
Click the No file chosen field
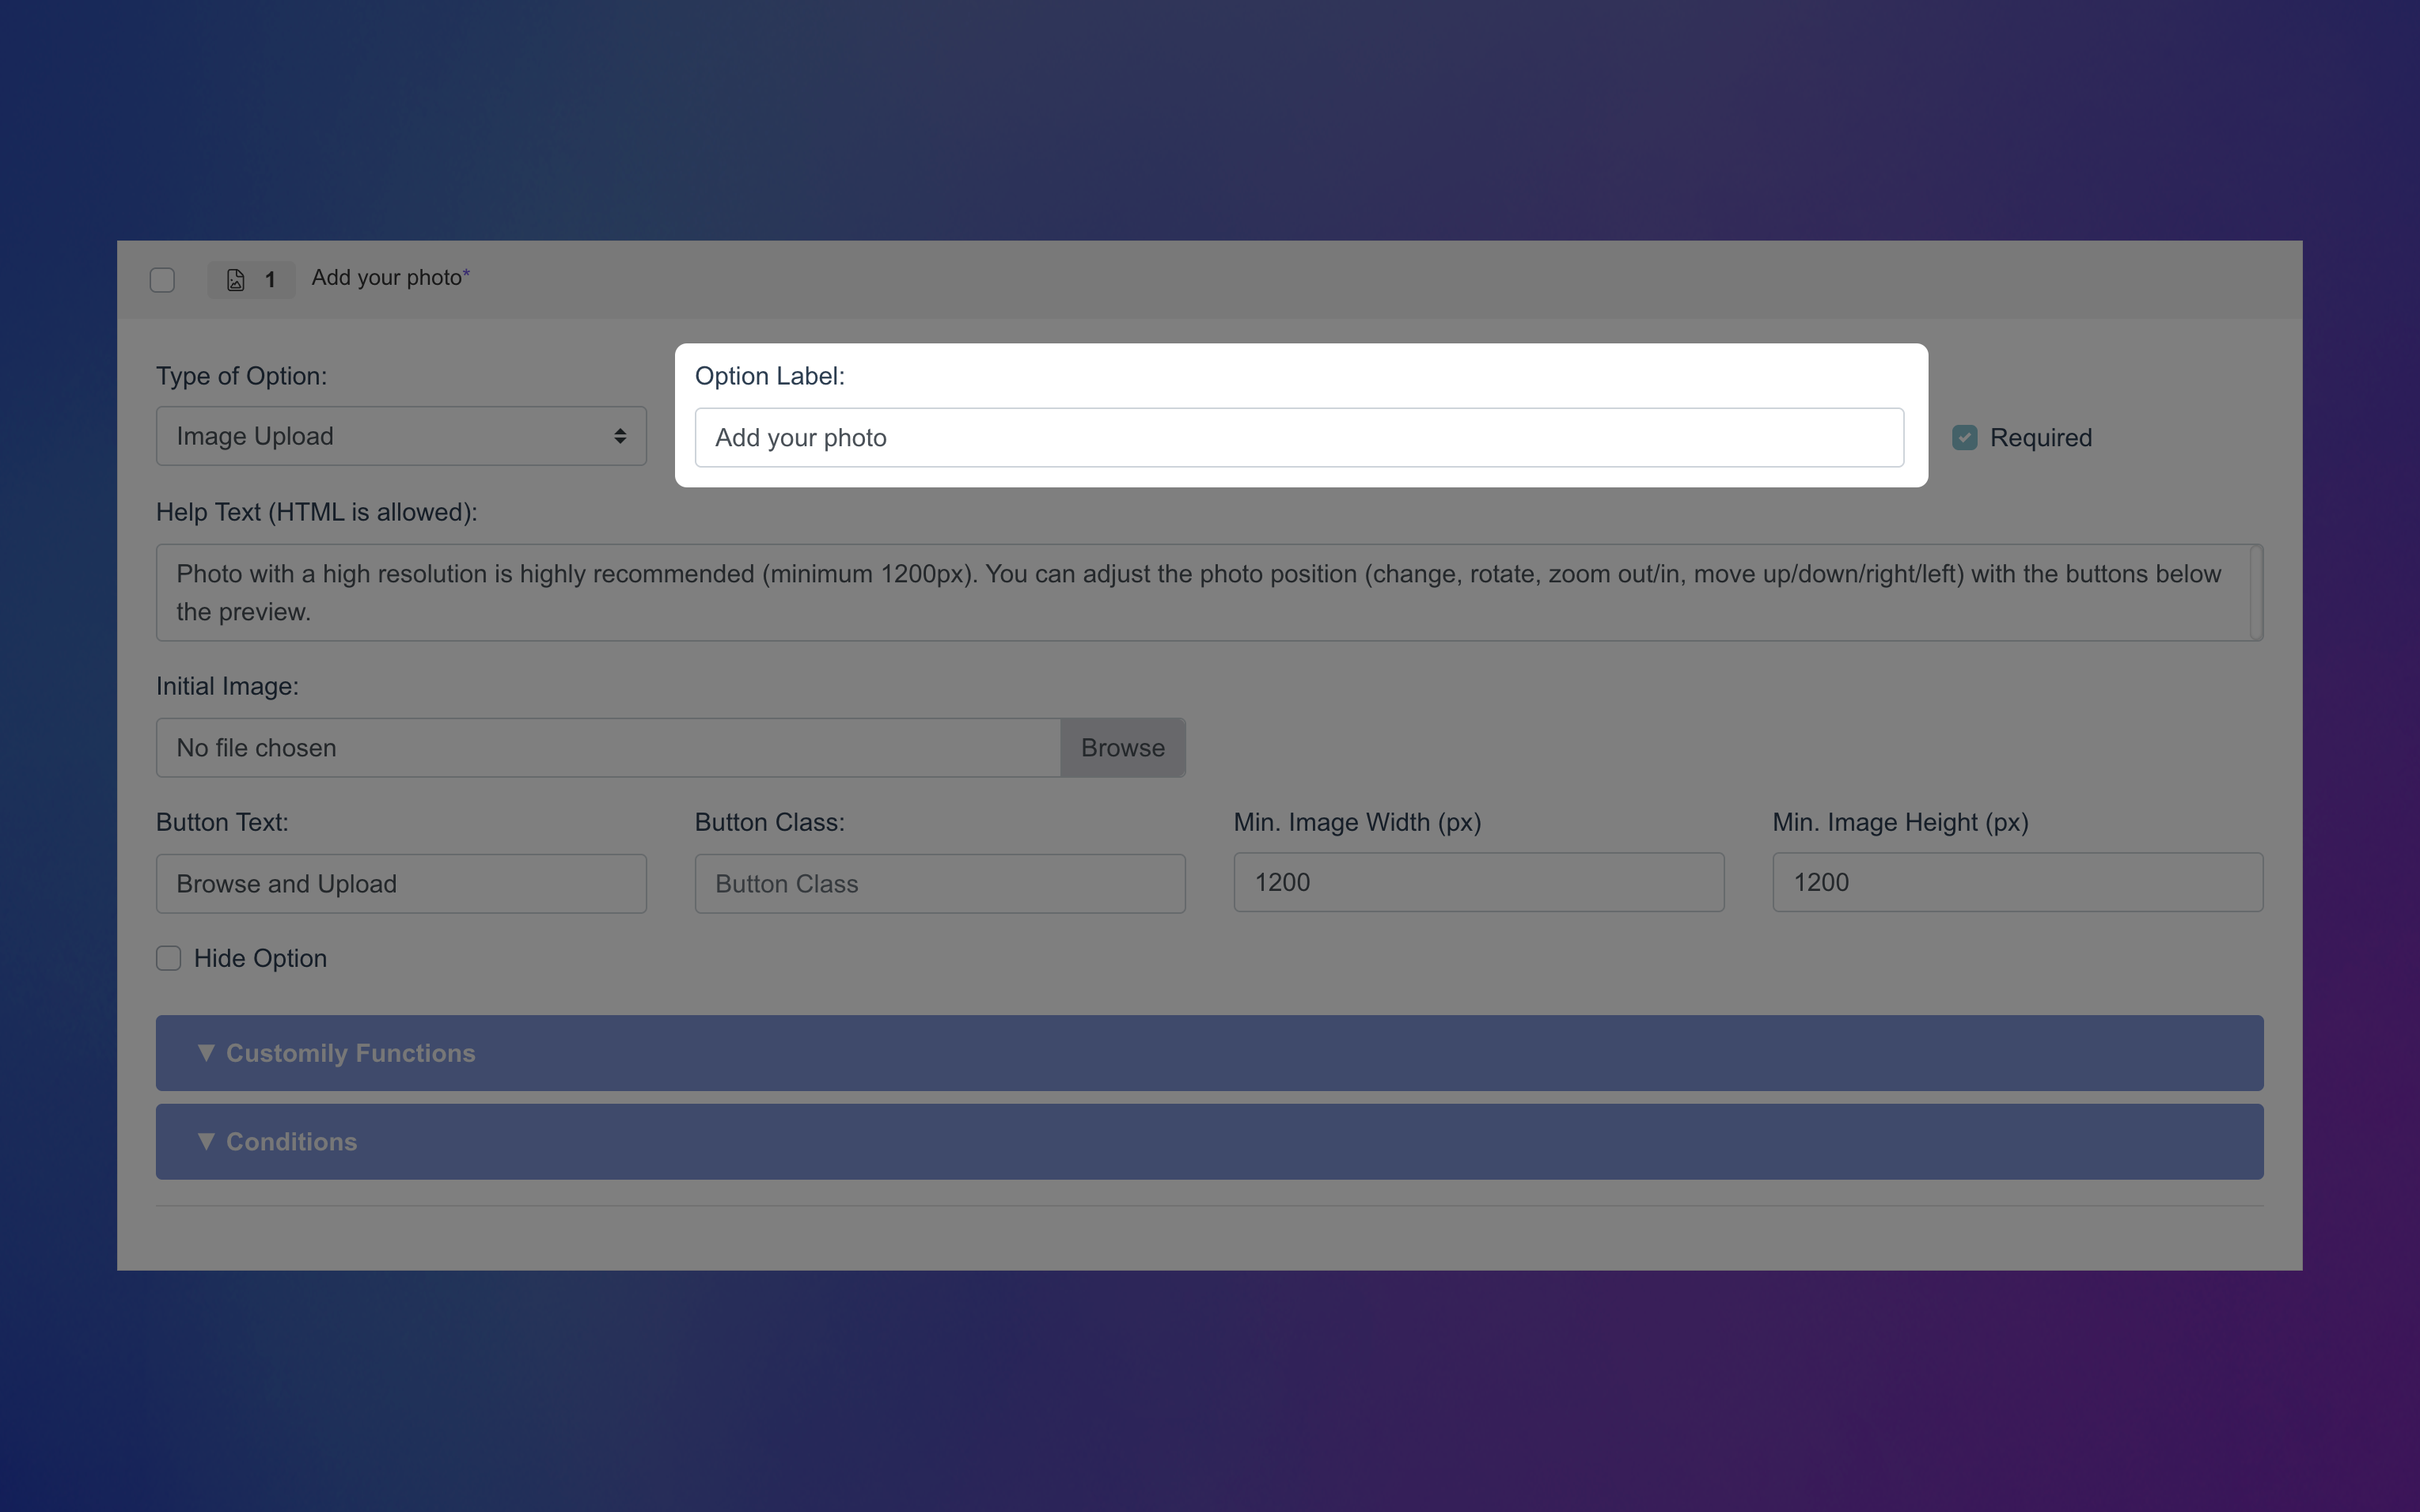[x=608, y=748]
